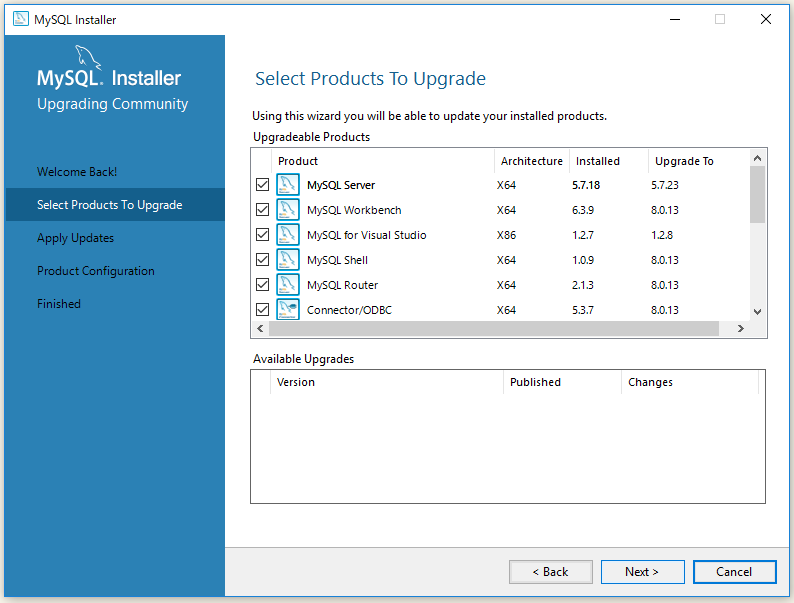
Task: Click the vertical scrollbar thumb
Action: (758, 194)
